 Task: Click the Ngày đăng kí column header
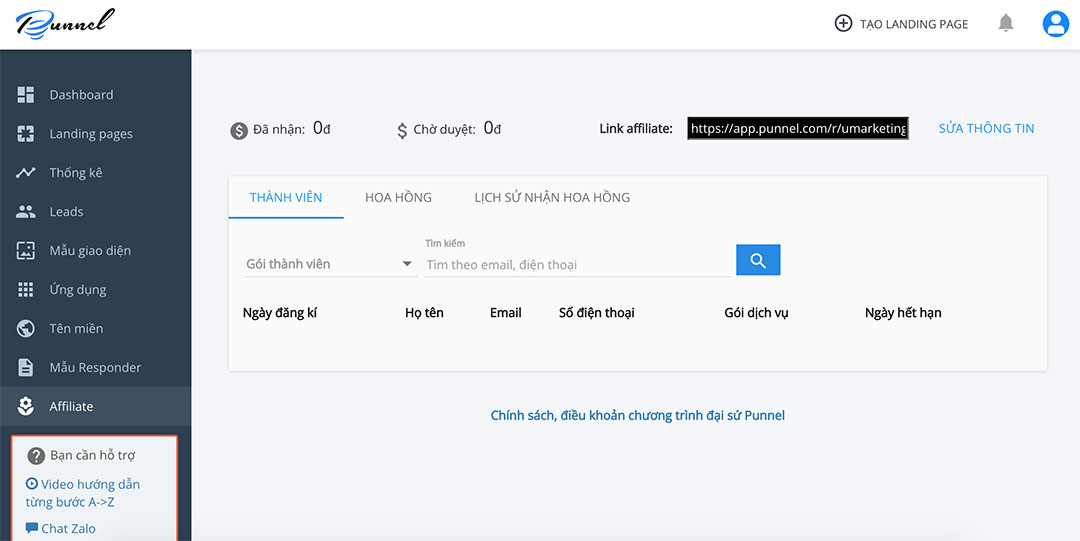pyautogui.click(x=280, y=313)
